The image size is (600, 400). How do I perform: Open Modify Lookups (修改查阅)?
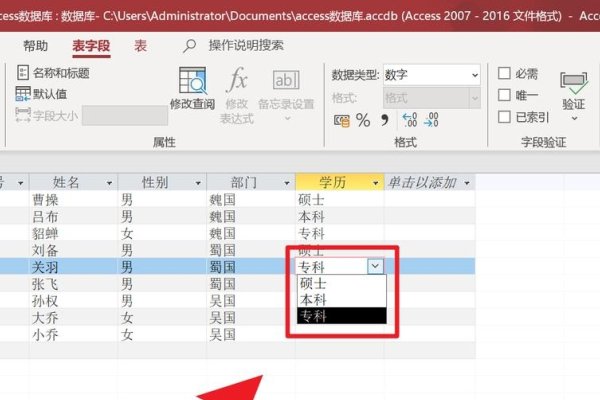pyautogui.click(x=192, y=88)
